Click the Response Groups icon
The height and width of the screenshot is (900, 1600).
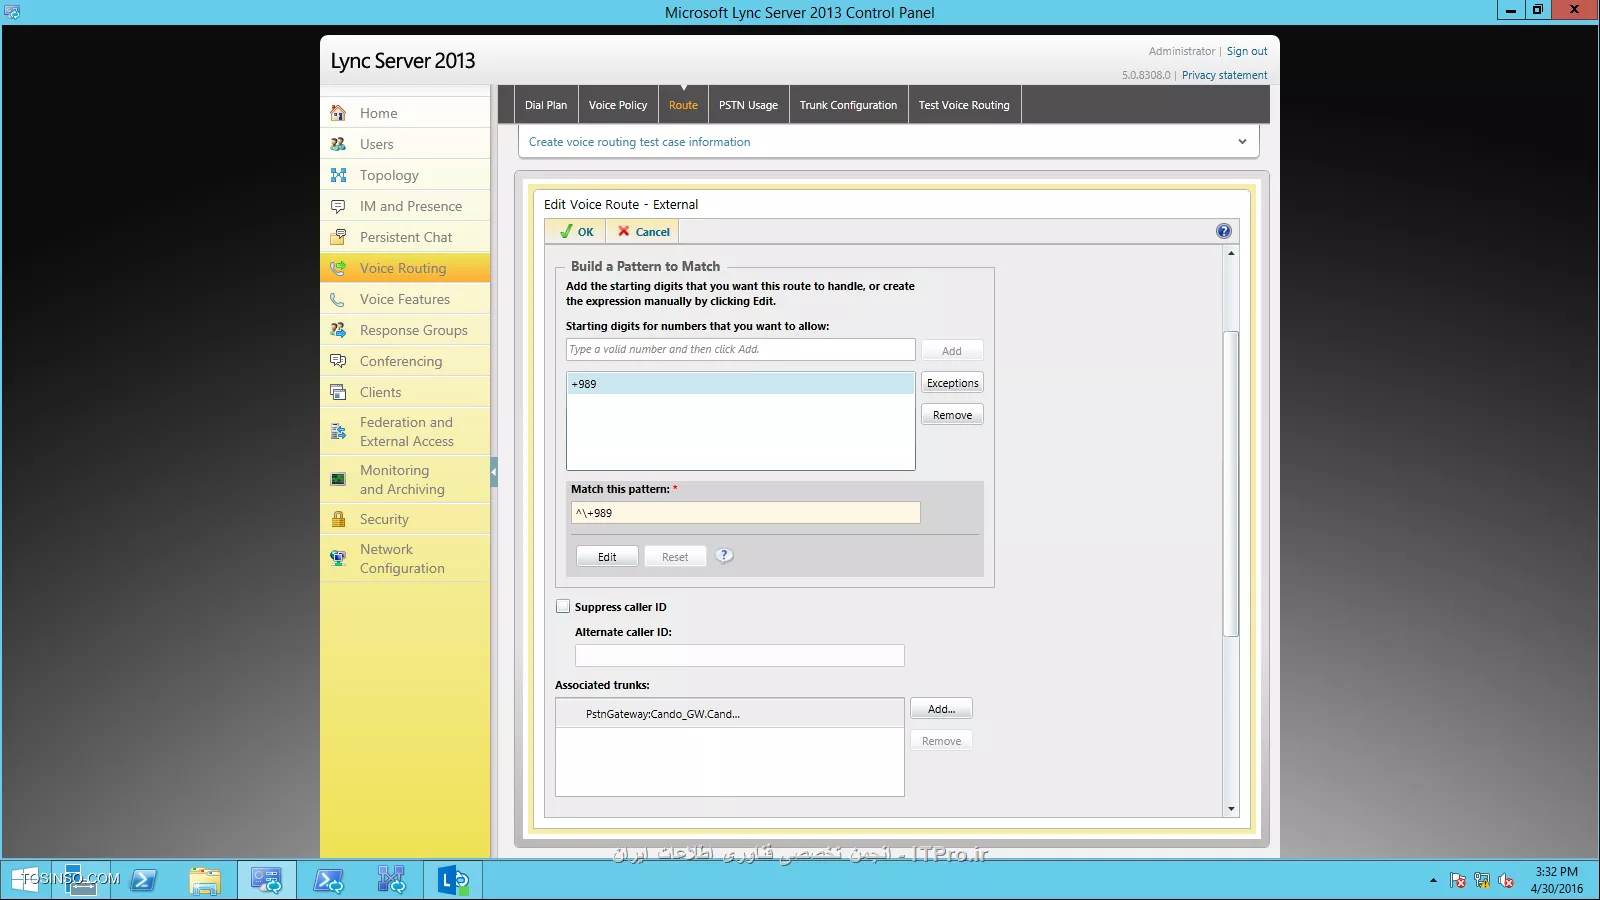click(338, 330)
